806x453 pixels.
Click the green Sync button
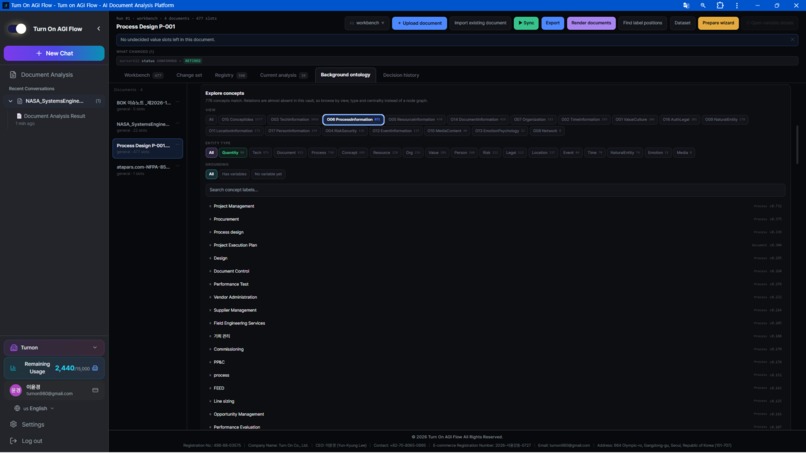[x=526, y=23]
